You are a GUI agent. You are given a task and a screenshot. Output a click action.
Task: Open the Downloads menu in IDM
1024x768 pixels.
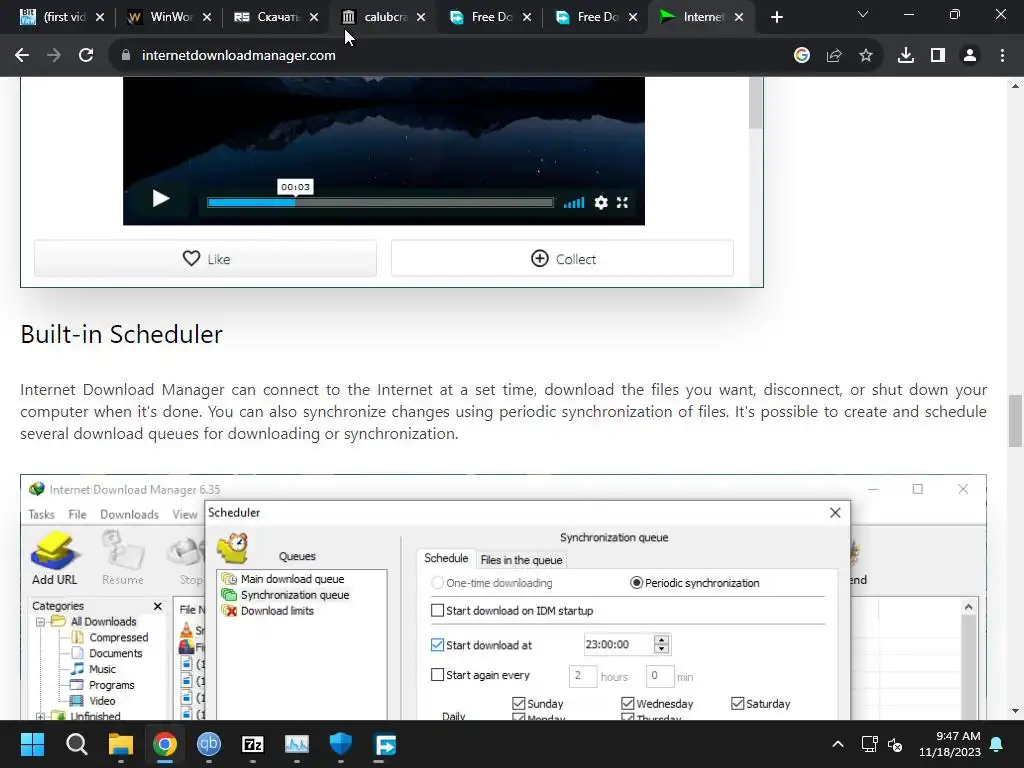click(x=129, y=515)
